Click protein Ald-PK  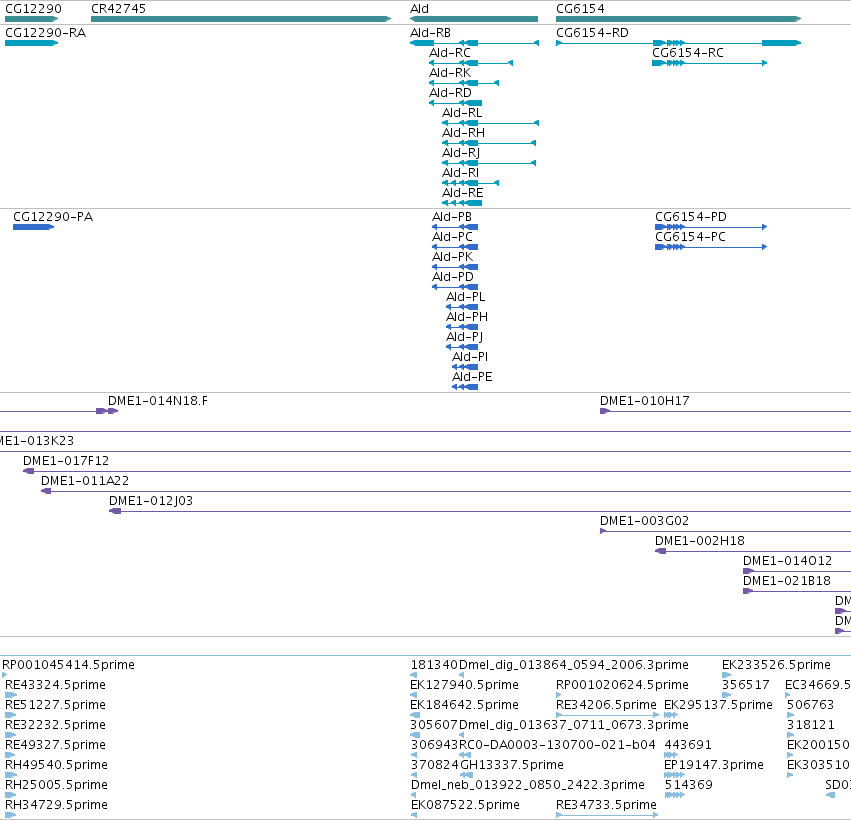pos(453,257)
